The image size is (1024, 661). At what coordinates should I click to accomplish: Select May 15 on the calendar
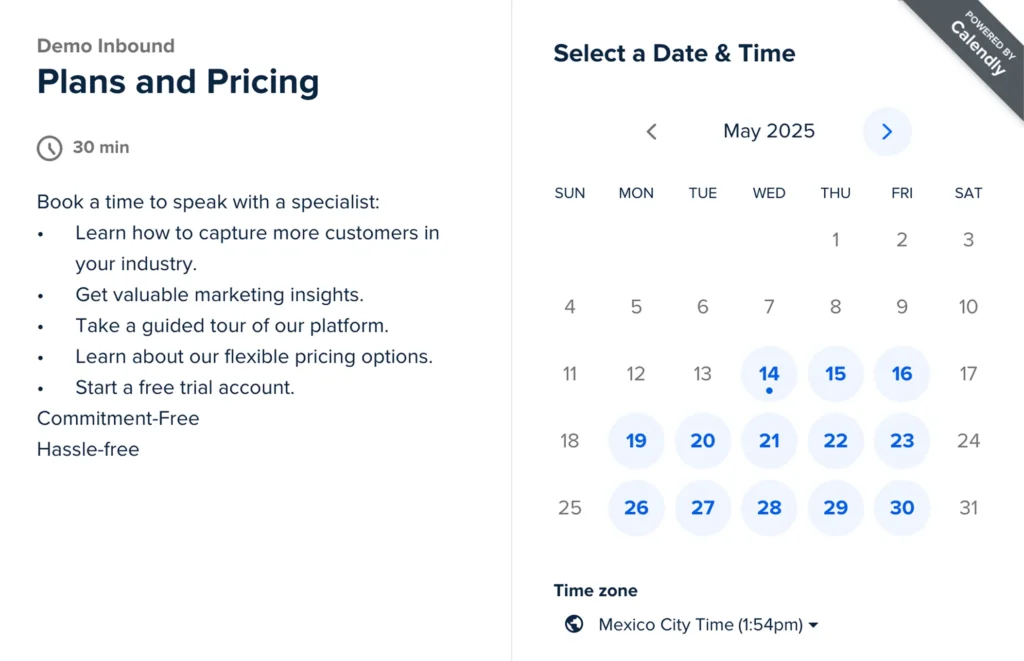tap(836, 374)
